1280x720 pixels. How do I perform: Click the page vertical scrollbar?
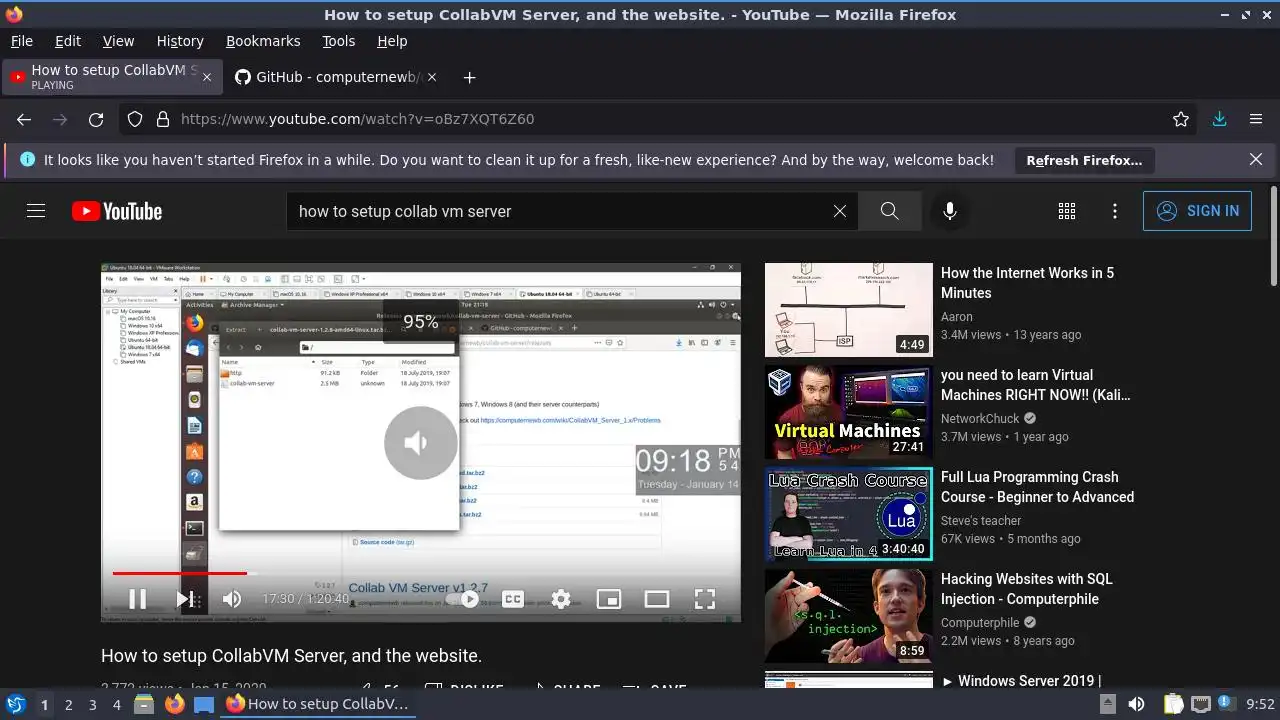(1273, 235)
